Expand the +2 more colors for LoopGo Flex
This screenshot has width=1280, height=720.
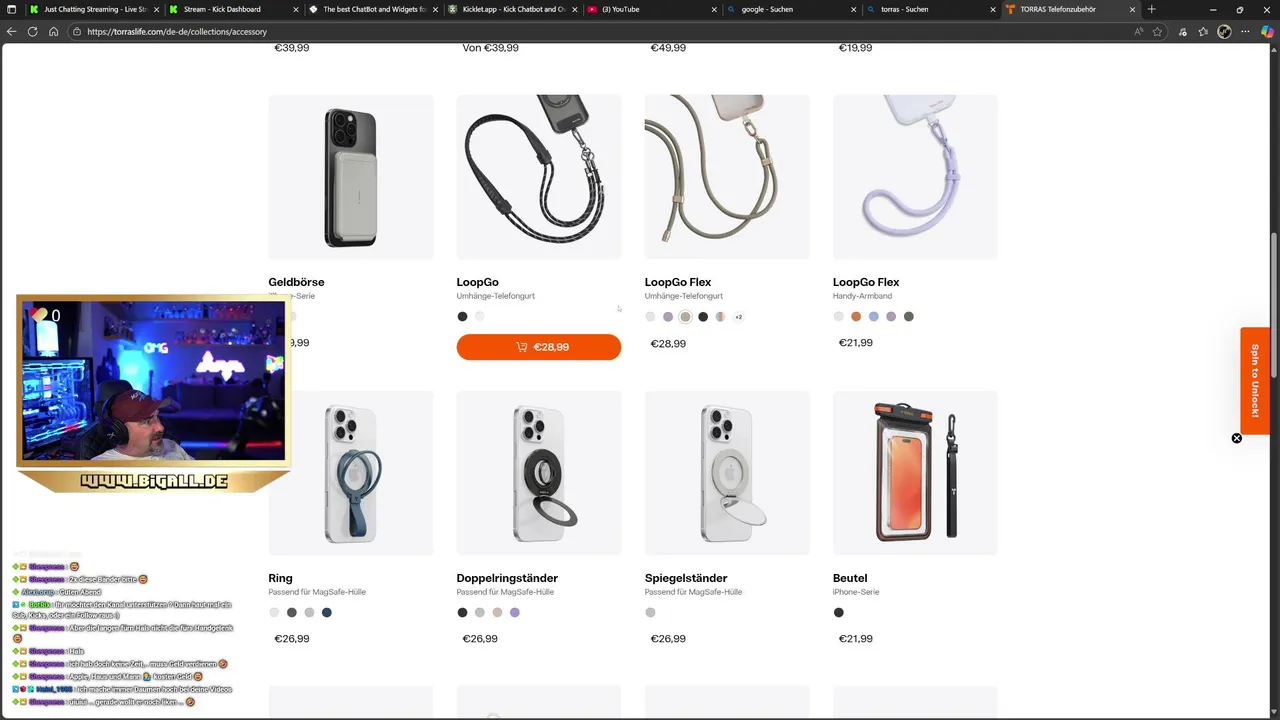738,317
